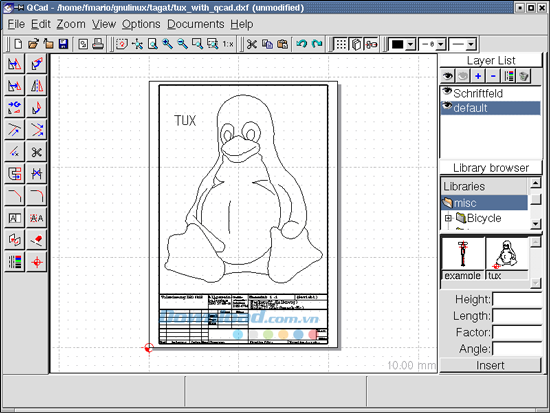Toggle the grid display

(x=341, y=44)
